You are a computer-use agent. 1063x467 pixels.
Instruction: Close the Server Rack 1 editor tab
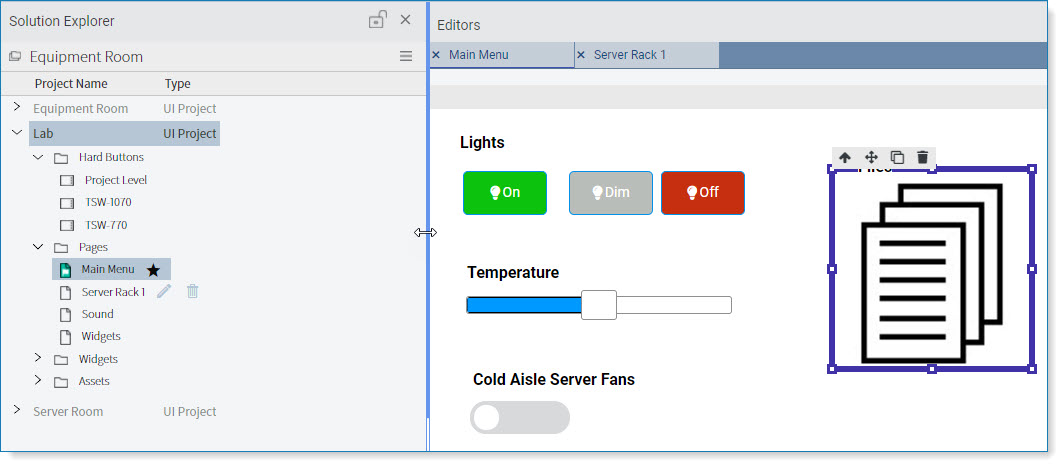pyautogui.click(x=581, y=55)
